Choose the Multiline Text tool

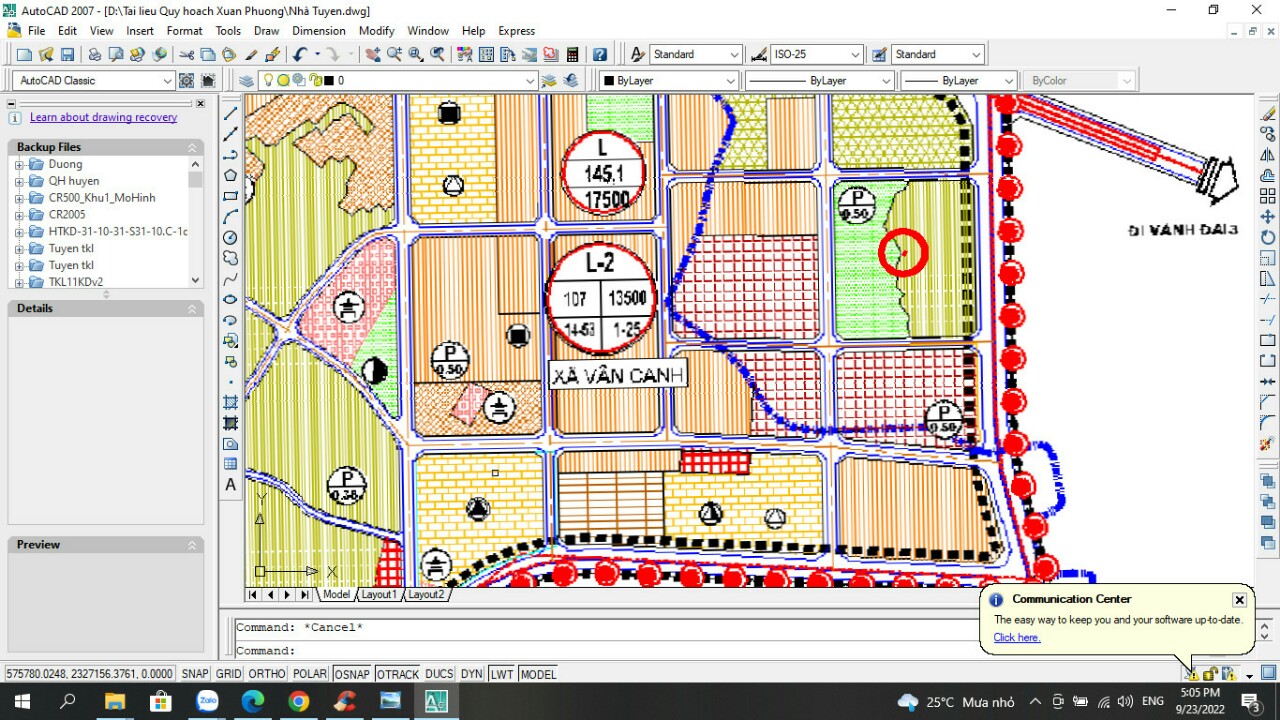coord(231,485)
